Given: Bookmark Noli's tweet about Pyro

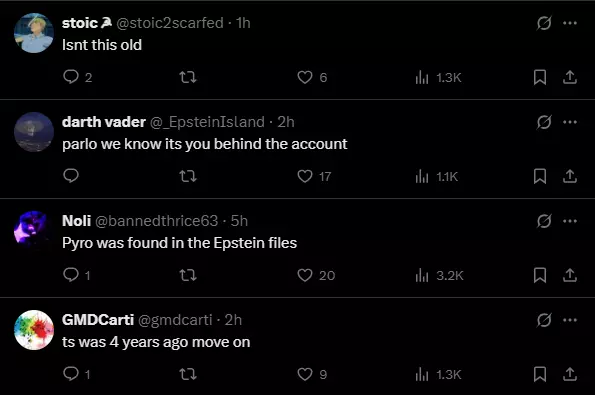Looking at the screenshot, I should [x=540, y=275].
